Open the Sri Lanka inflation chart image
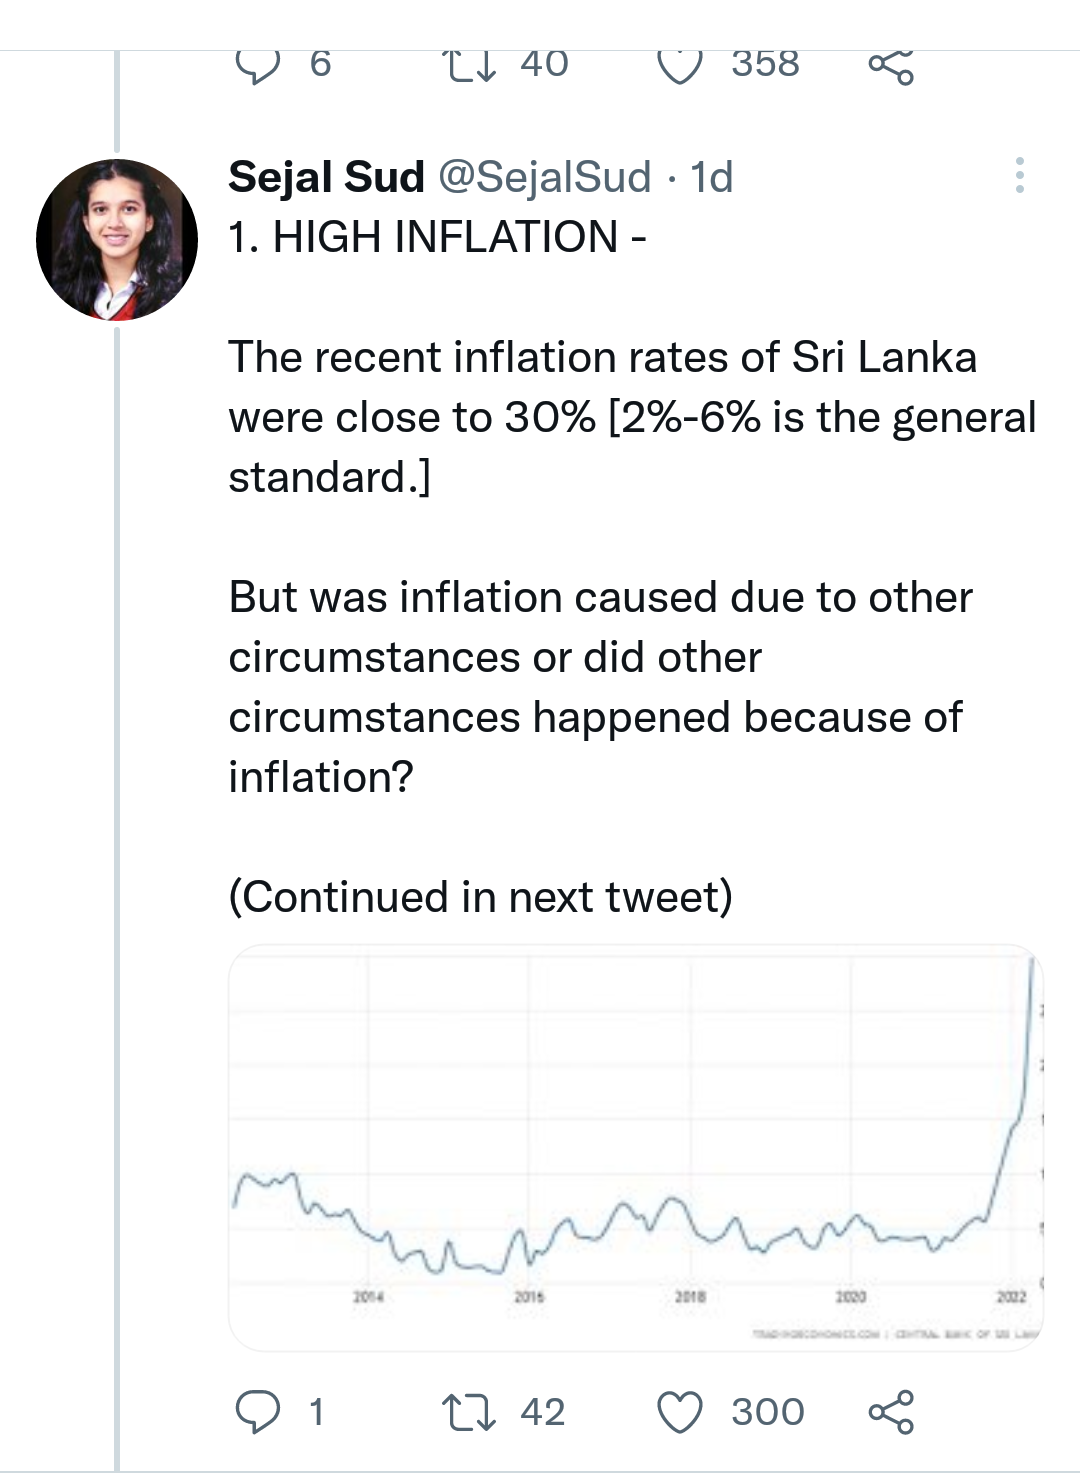This screenshot has width=1080, height=1482. pos(636,1148)
